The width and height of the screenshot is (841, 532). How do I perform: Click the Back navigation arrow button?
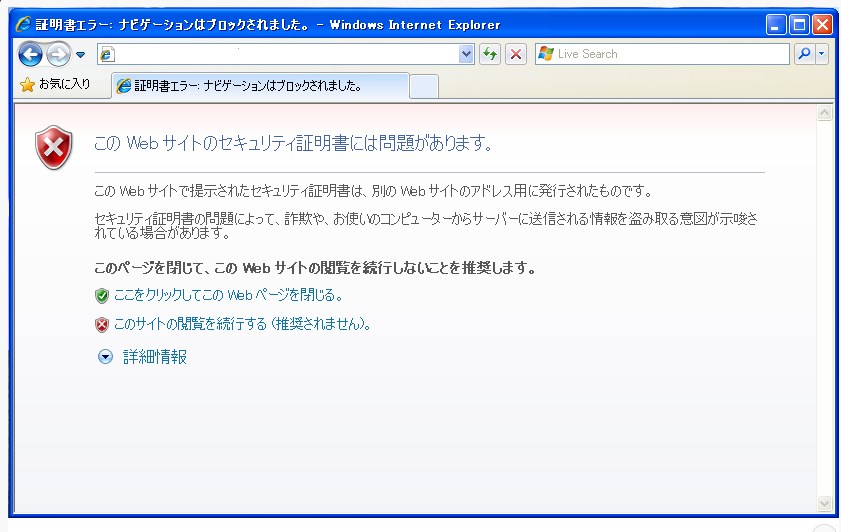point(30,54)
